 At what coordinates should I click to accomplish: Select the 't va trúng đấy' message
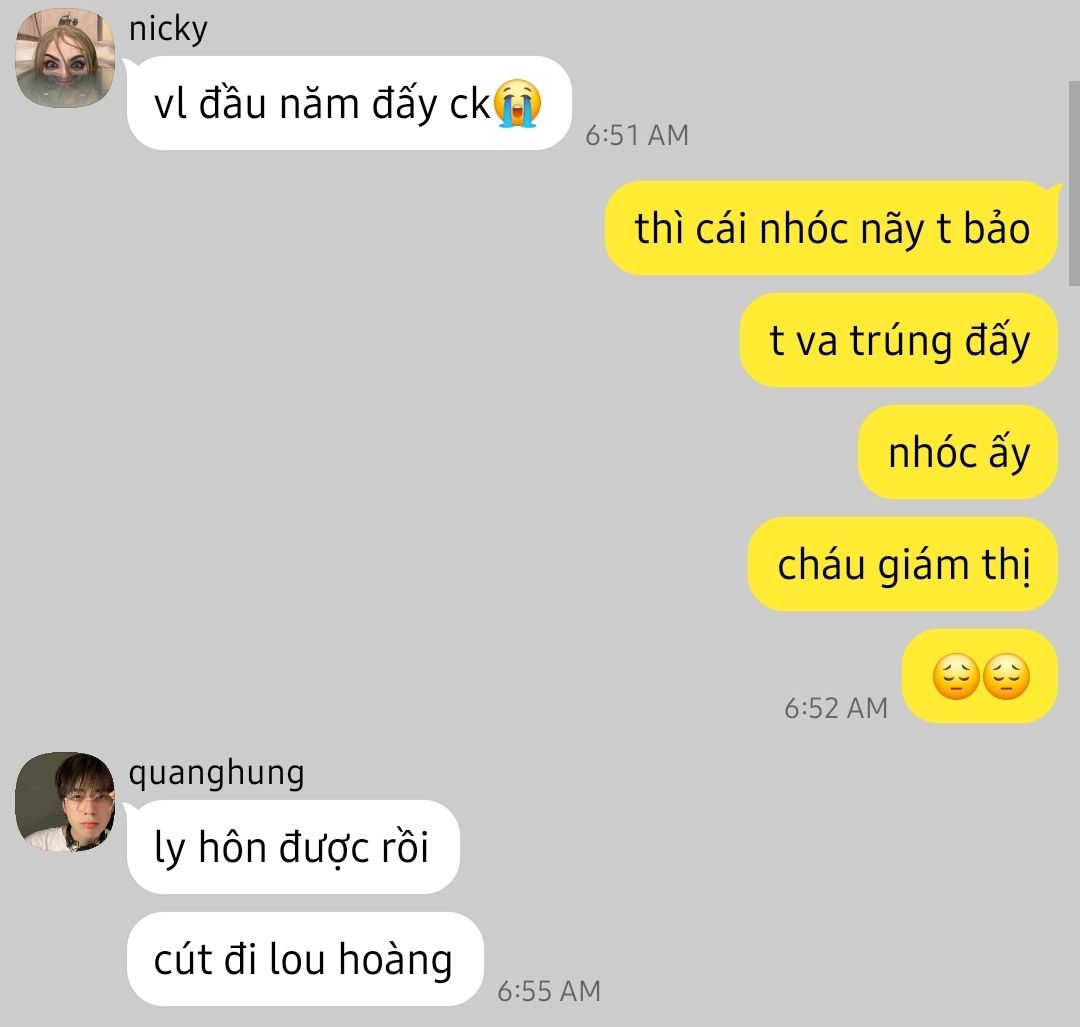pyautogui.click(x=899, y=340)
